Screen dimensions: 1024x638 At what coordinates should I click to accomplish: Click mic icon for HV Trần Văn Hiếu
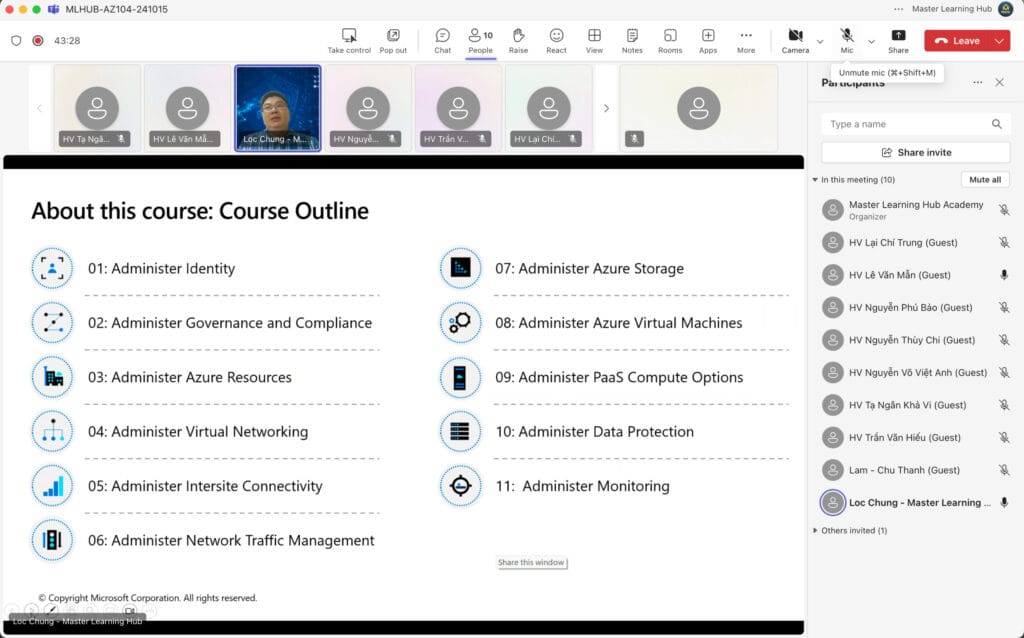coord(1004,438)
